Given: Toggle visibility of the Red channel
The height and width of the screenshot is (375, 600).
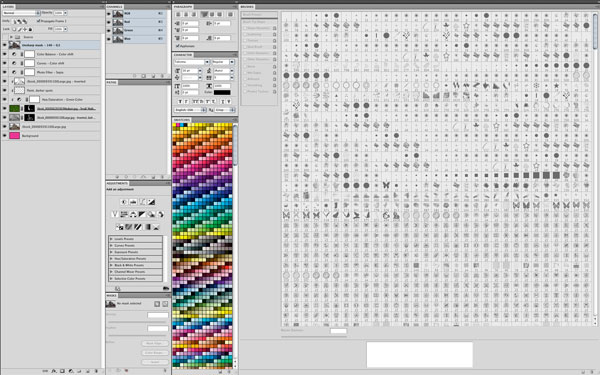Looking at the screenshot, I should point(109,22).
